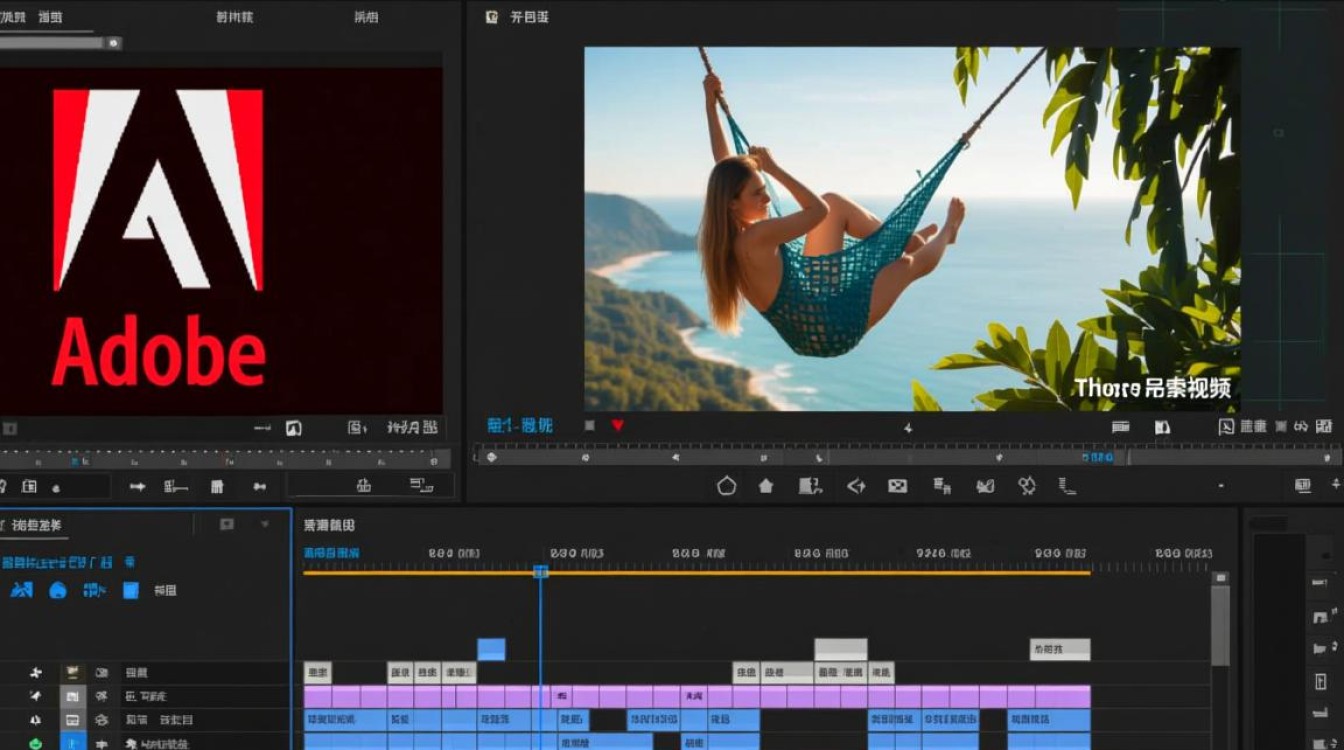Click the crossed-rectangle icon in program monitor controls
This screenshot has width=1344, height=750.
897,486
